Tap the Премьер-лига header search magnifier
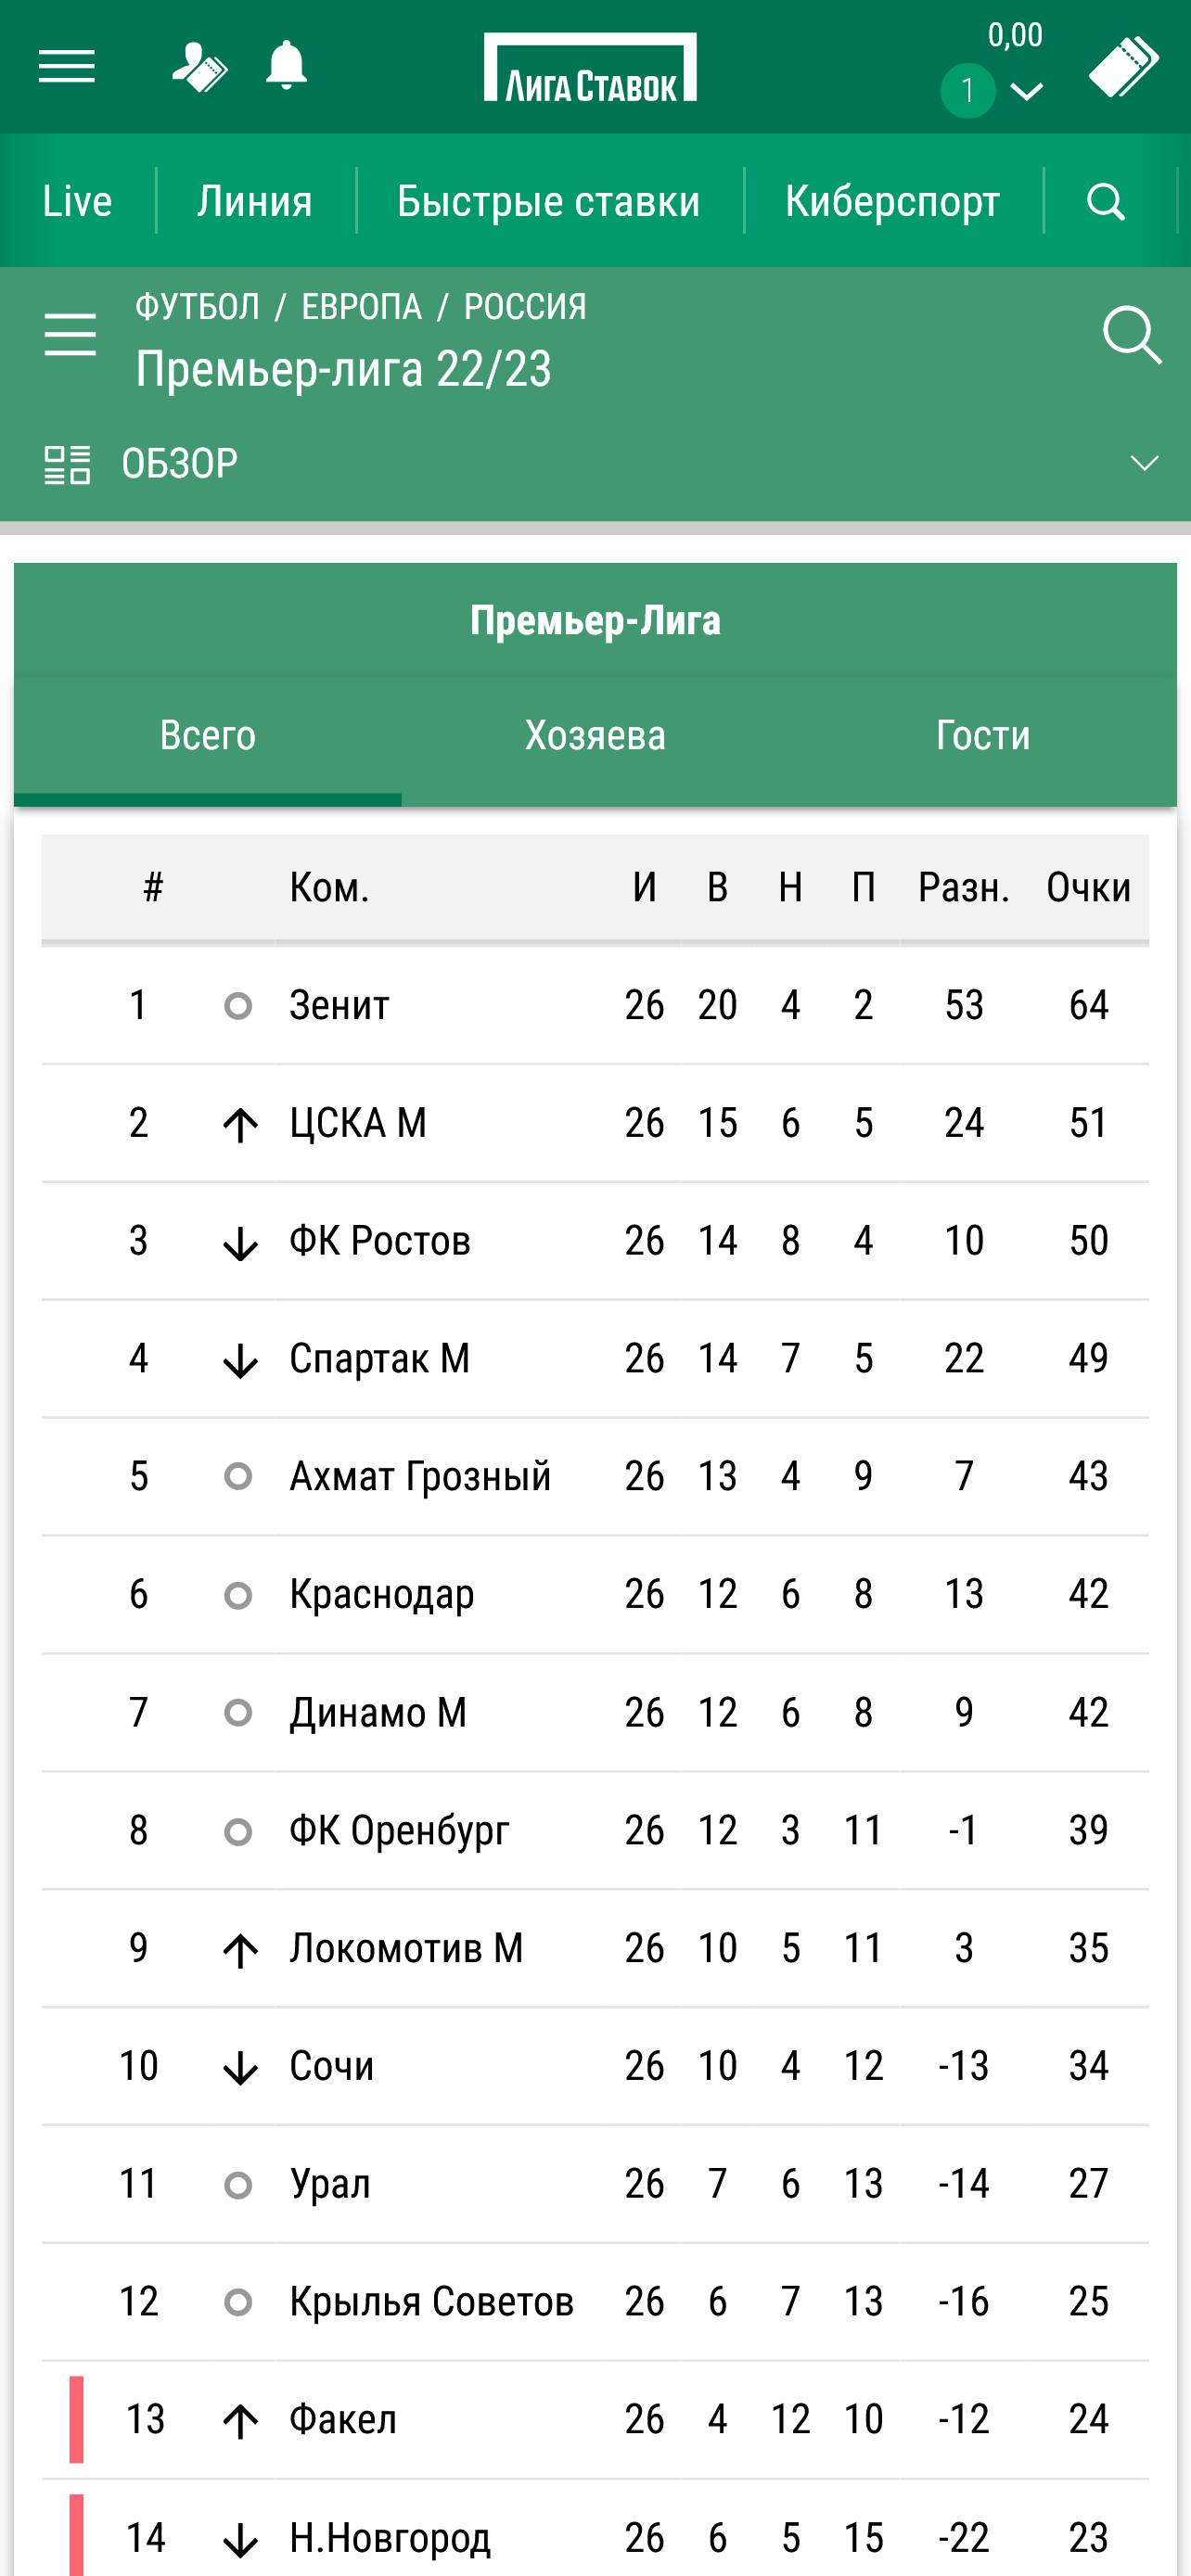 pos(1131,334)
